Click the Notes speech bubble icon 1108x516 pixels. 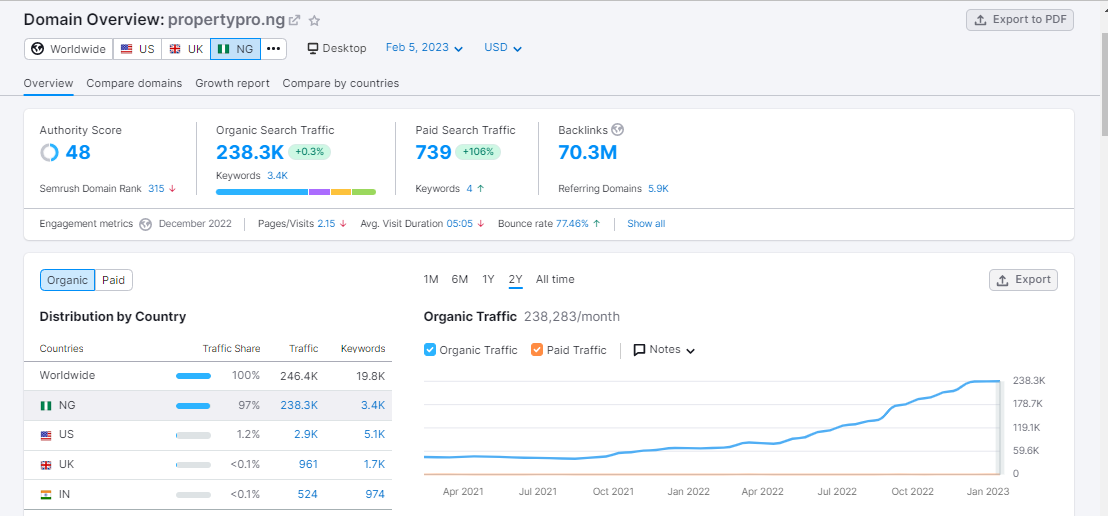[640, 350]
